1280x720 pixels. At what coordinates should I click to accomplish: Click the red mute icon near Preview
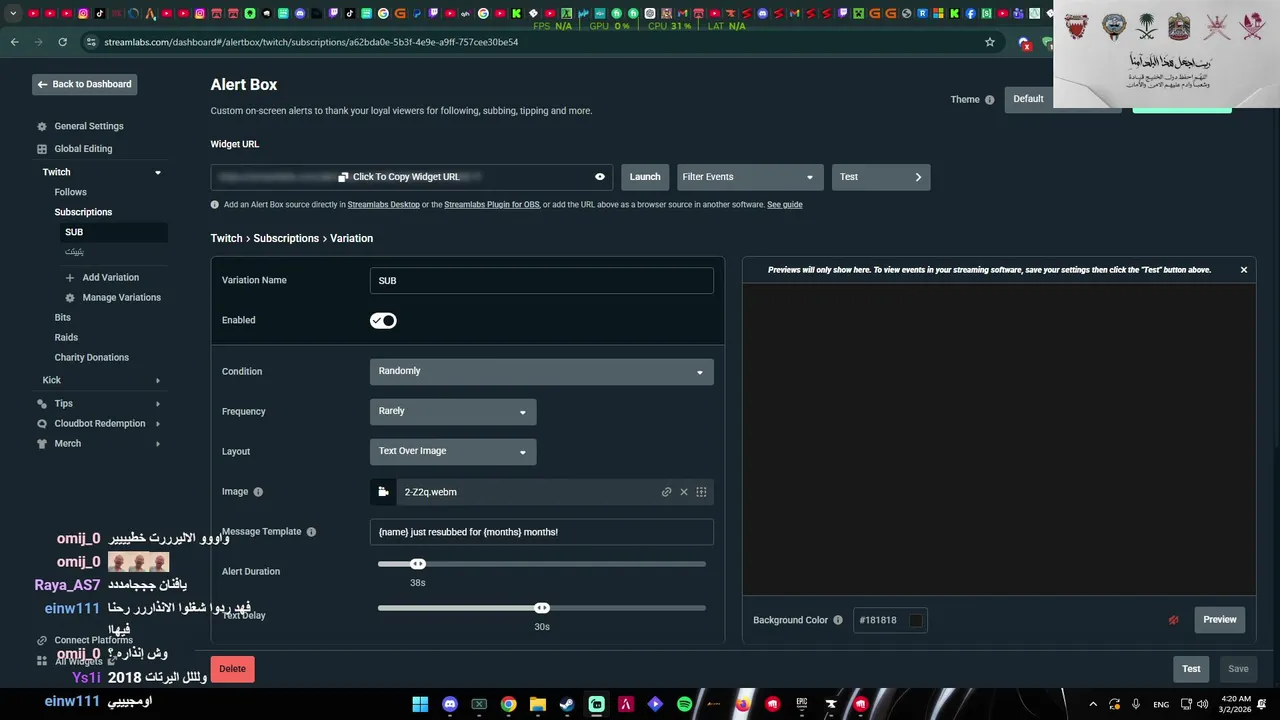(x=1174, y=620)
